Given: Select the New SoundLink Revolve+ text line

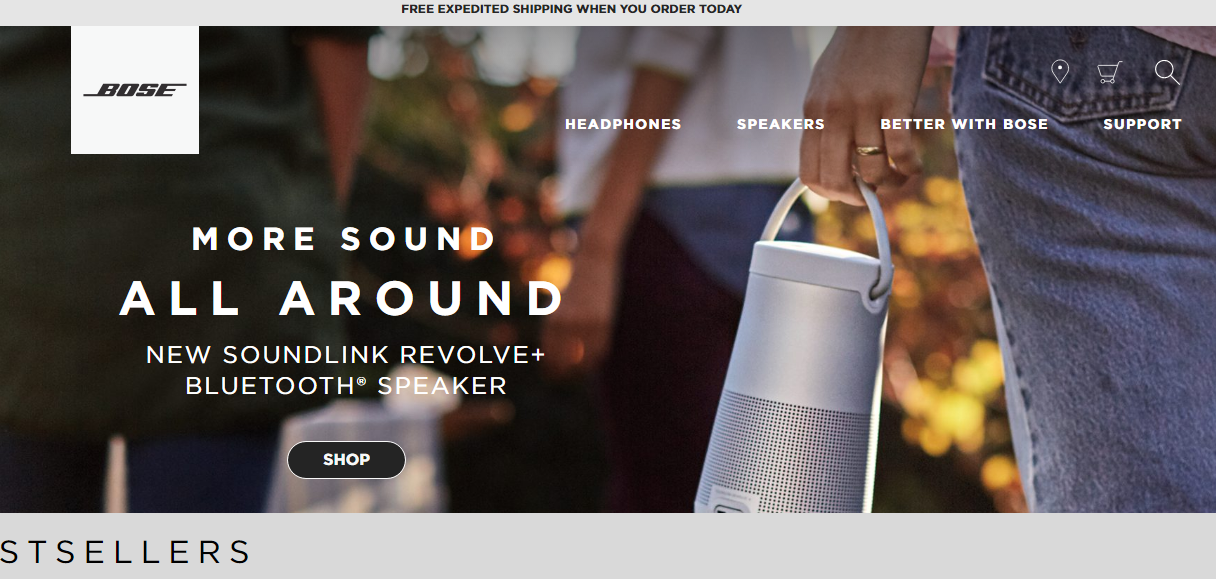Looking at the screenshot, I should tap(346, 355).
